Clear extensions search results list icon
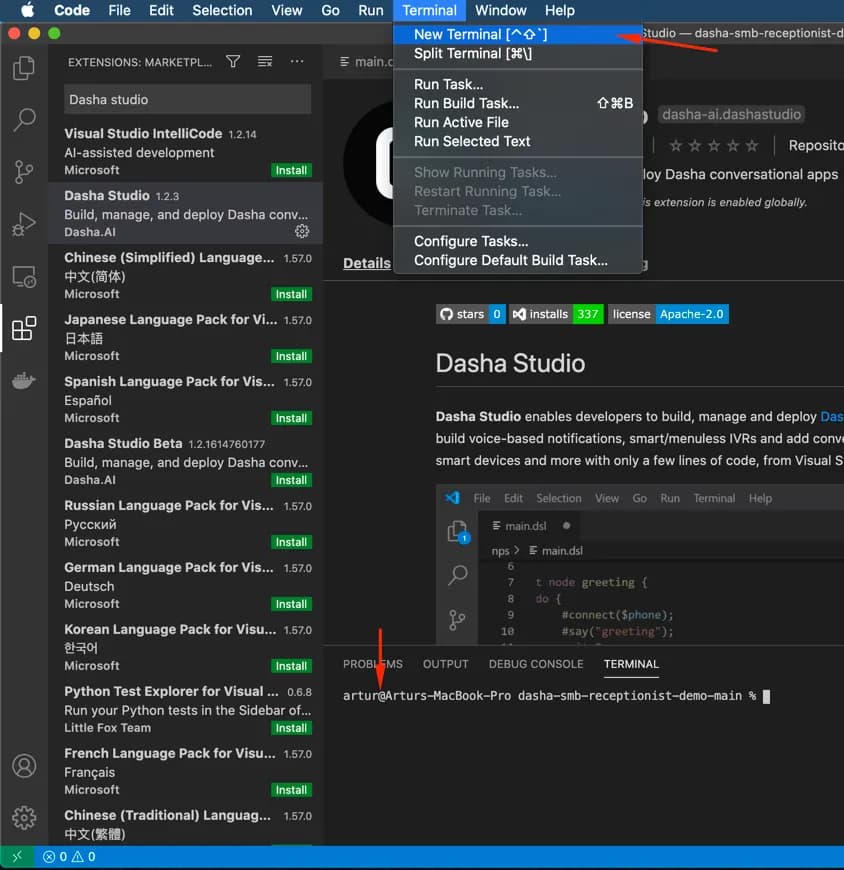The width and height of the screenshot is (844, 870). pyautogui.click(x=265, y=62)
